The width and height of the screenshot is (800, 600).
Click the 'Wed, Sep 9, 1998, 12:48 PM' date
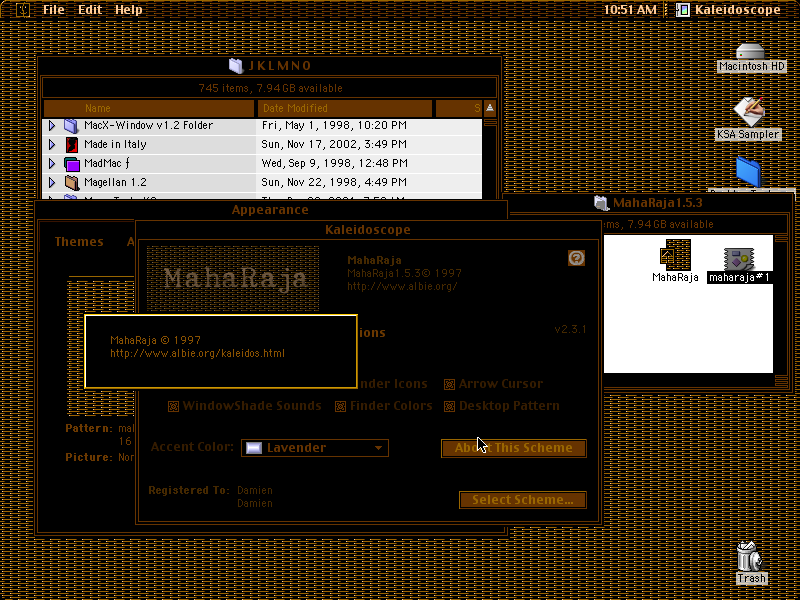[334, 163]
